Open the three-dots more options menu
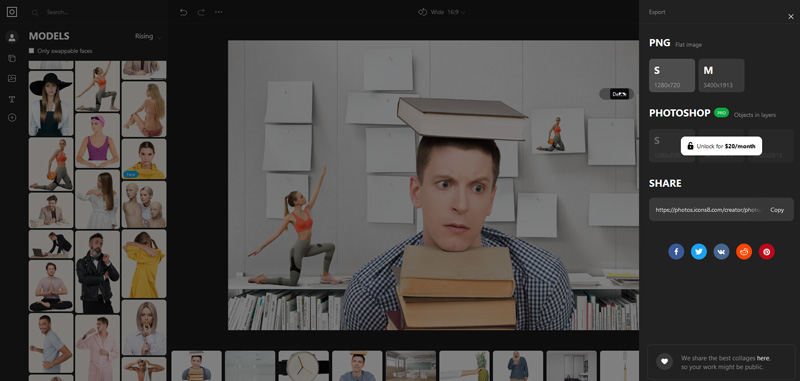800x381 pixels. pyautogui.click(x=218, y=12)
